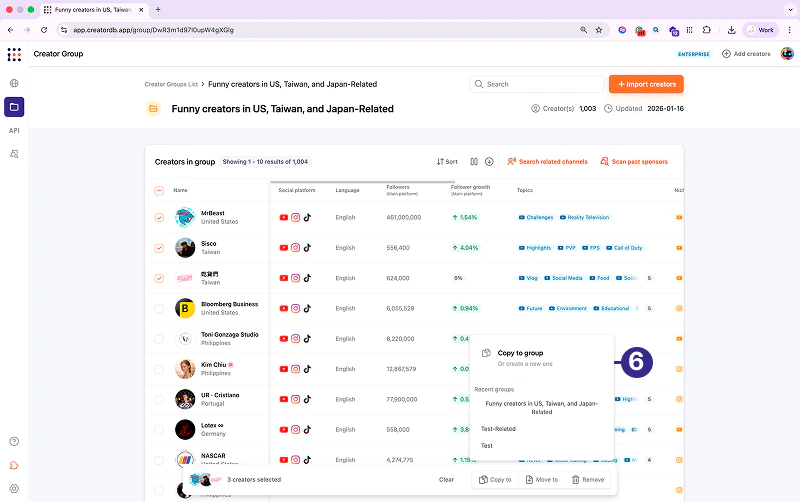Click UR - Cristiano's YouTube icon
This screenshot has width=800, height=502.
(284, 399)
